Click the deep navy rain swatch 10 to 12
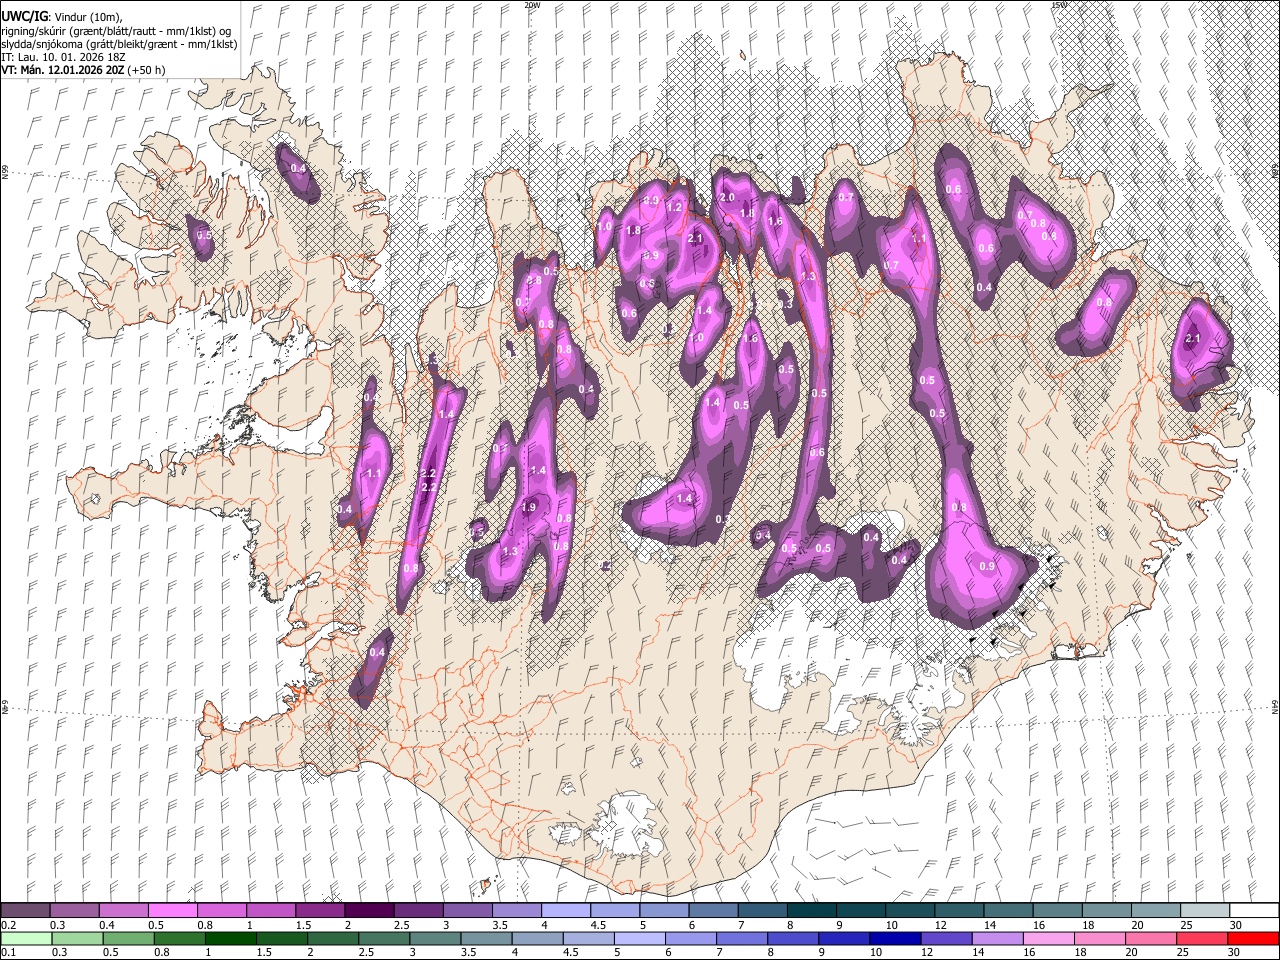 pyautogui.click(x=895, y=938)
